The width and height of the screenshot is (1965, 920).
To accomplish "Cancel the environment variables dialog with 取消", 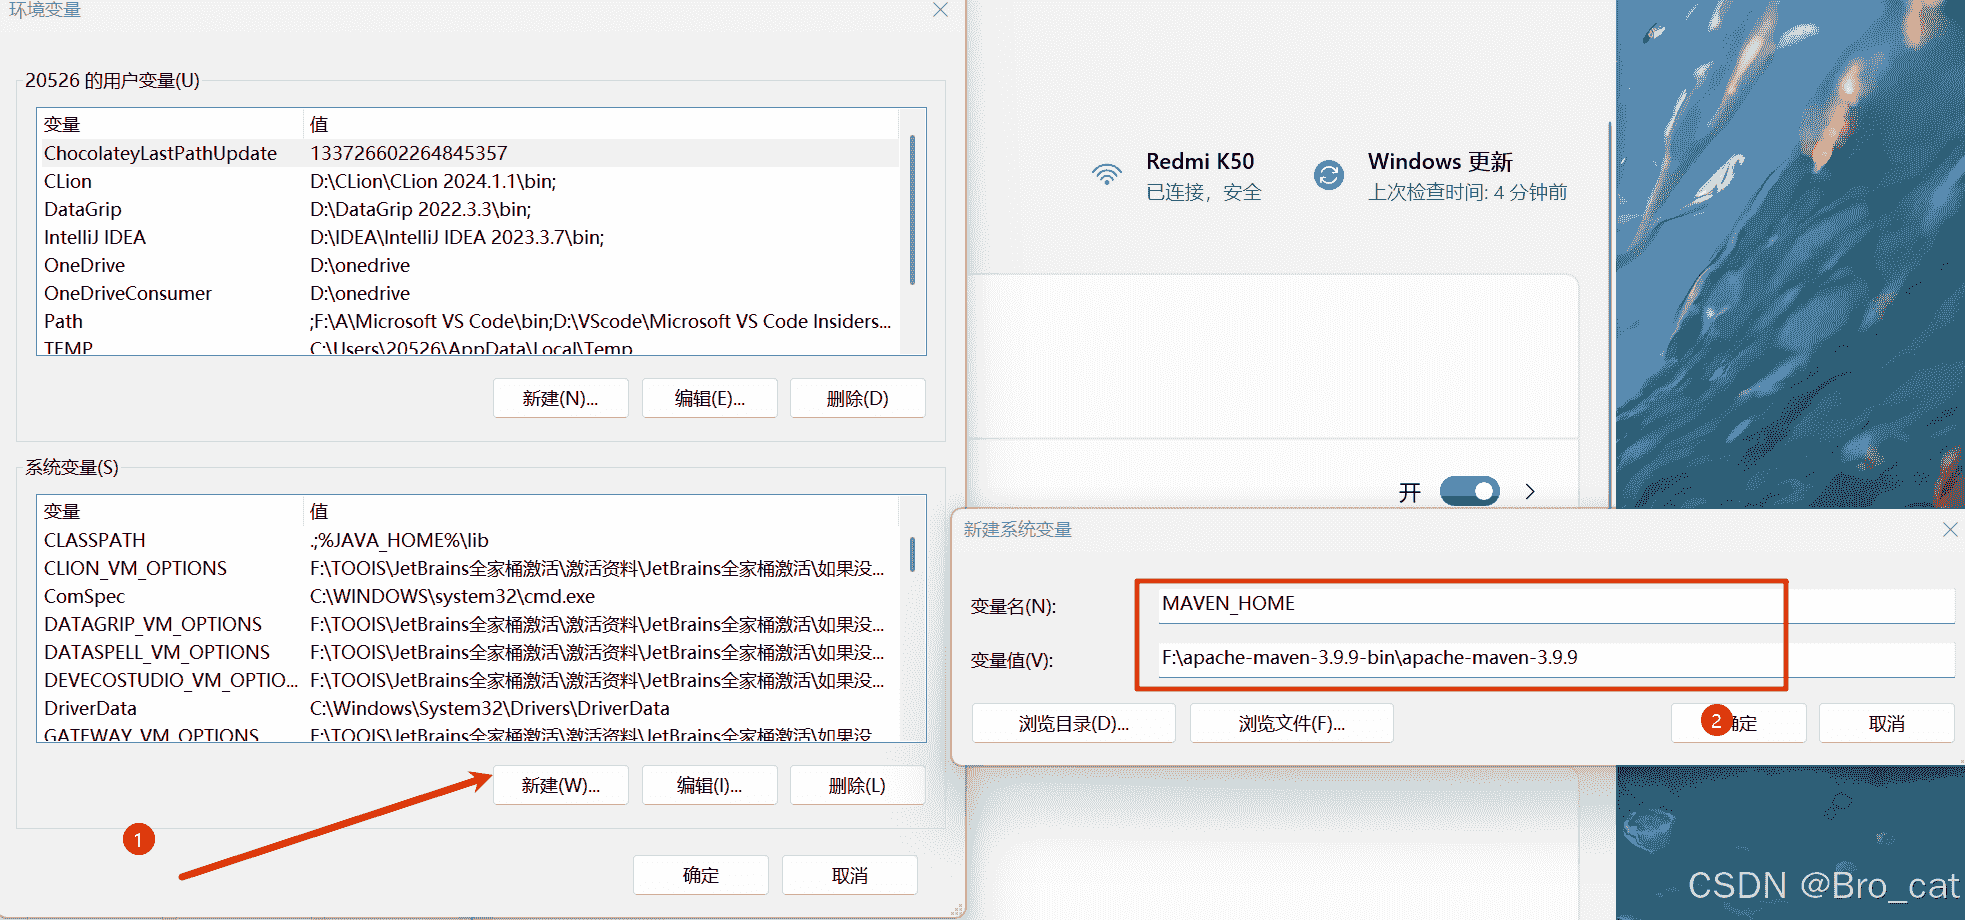I will 849,875.
